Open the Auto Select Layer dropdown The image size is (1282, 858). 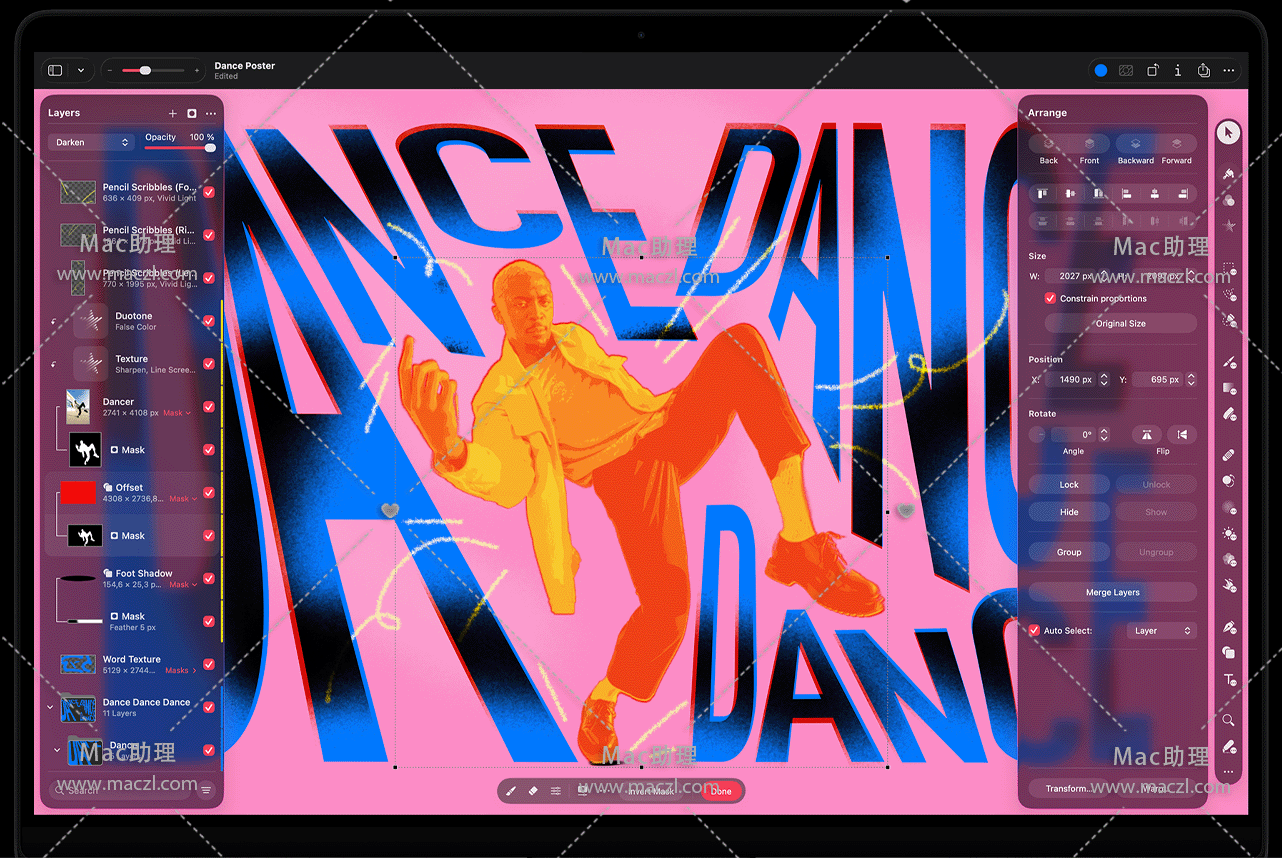[x=1160, y=631]
